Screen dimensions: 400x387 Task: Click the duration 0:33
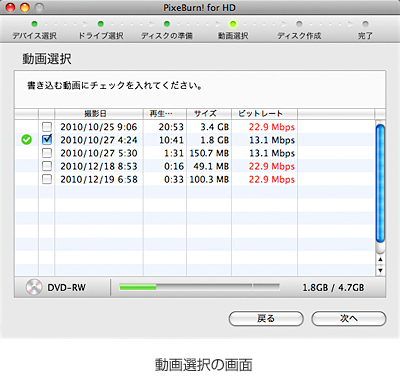174,179
